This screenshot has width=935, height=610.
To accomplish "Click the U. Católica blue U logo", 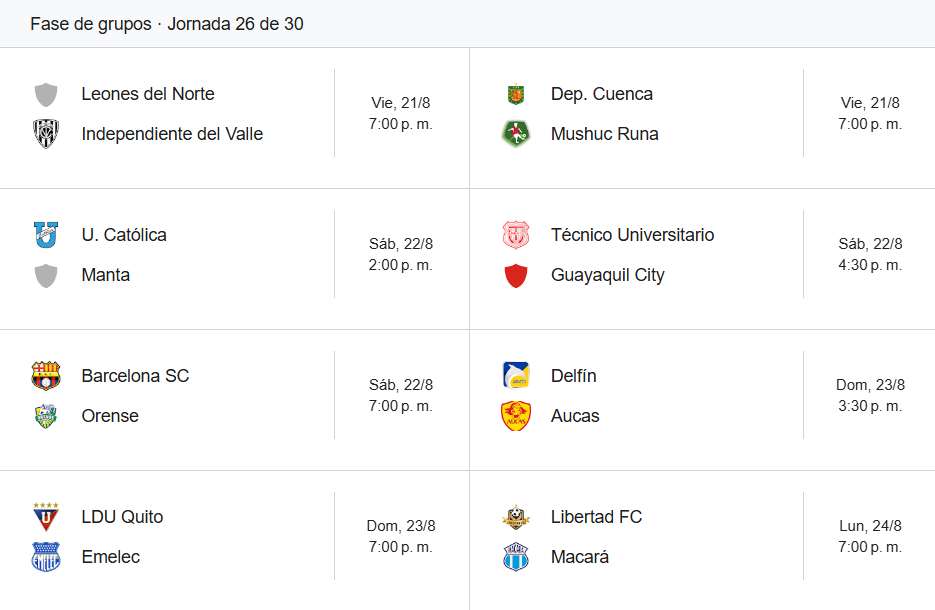I will pyautogui.click(x=46, y=234).
